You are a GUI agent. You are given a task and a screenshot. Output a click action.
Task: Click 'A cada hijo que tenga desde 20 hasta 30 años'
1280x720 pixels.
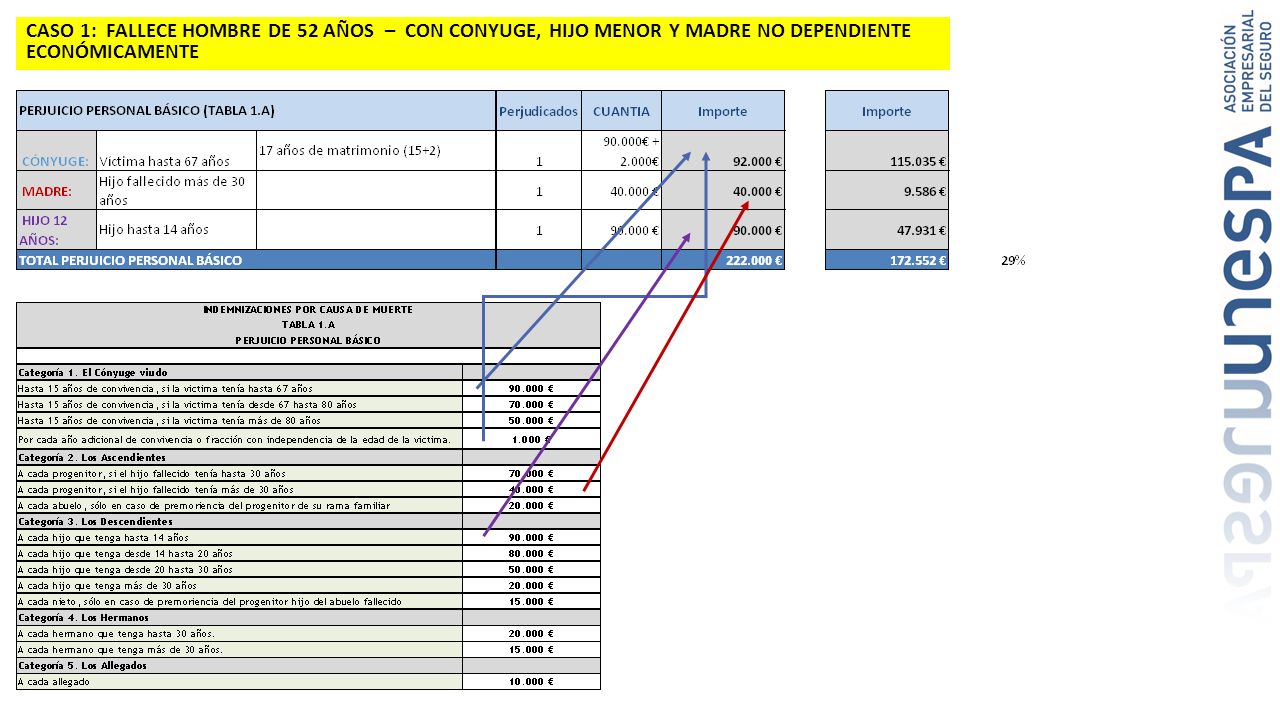point(308,569)
